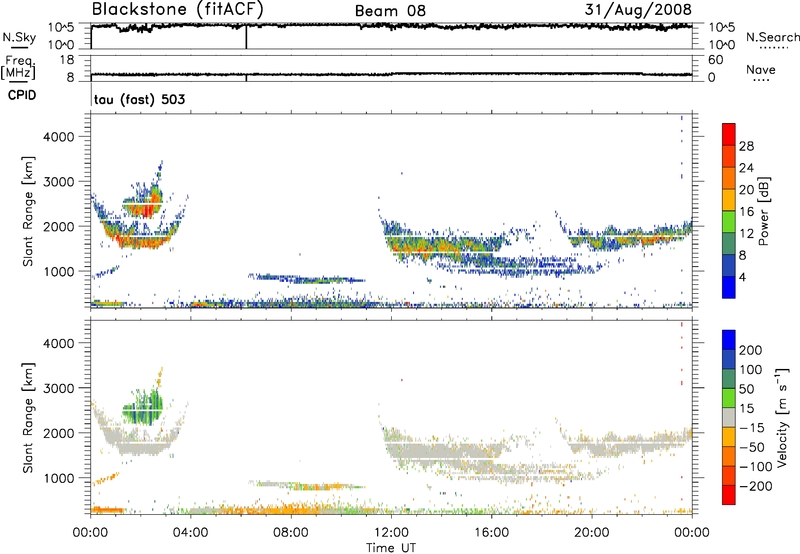The width and height of the screenshot is (800, 554).
Task: Click the "-100" value on Velocity colorbar
Action: coord(756,467)
